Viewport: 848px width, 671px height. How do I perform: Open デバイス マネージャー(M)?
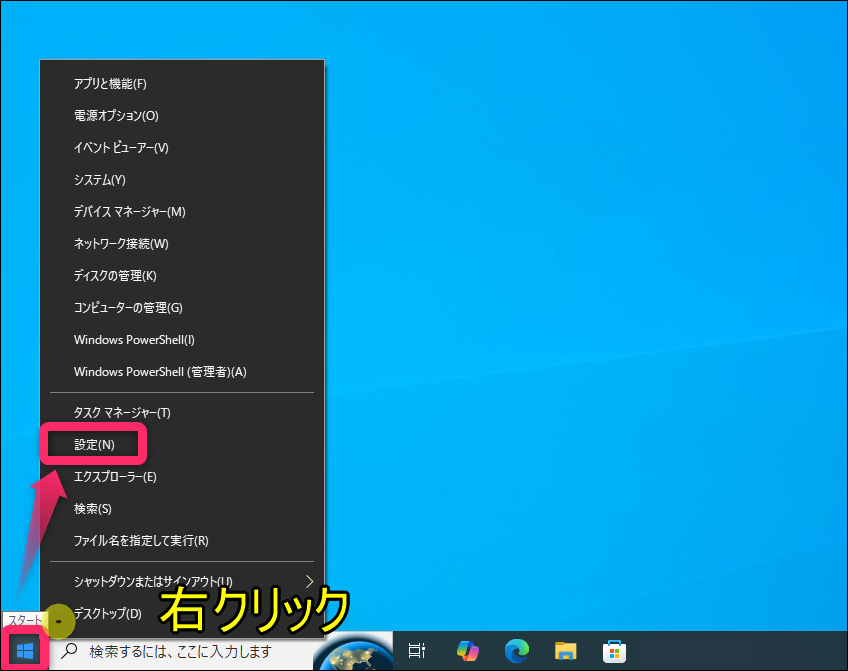point(130,212)
